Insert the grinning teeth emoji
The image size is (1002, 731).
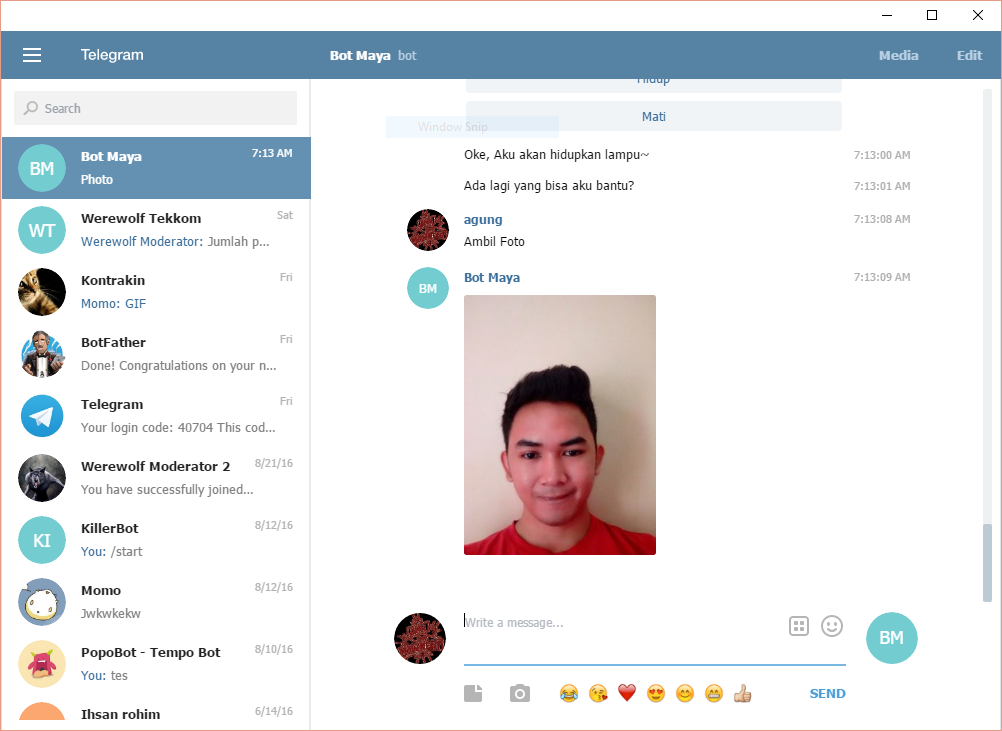[x=714, y=693]
